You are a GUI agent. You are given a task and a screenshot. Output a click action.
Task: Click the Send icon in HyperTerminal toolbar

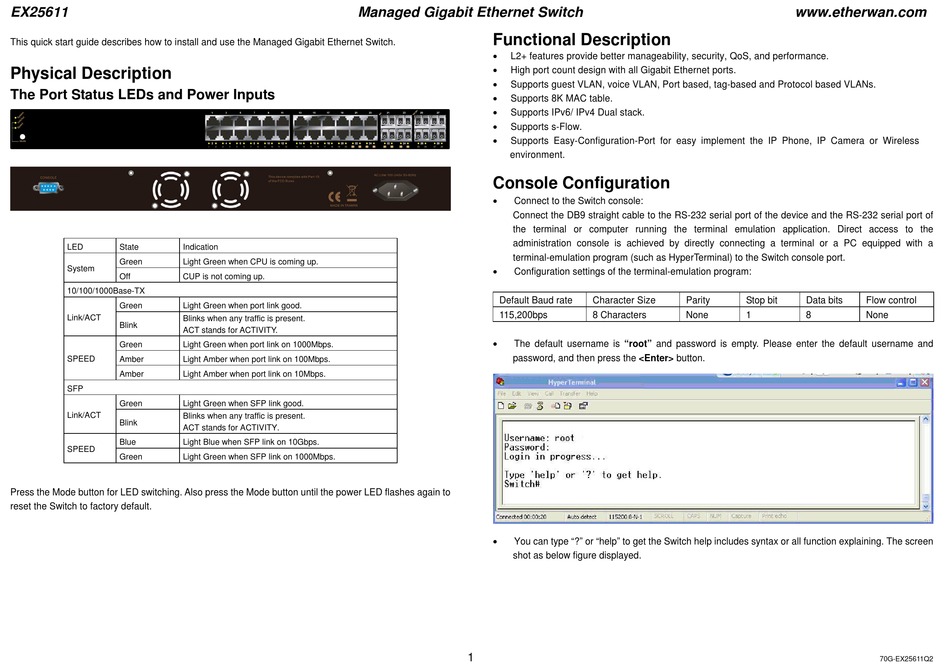pos(556,406)
